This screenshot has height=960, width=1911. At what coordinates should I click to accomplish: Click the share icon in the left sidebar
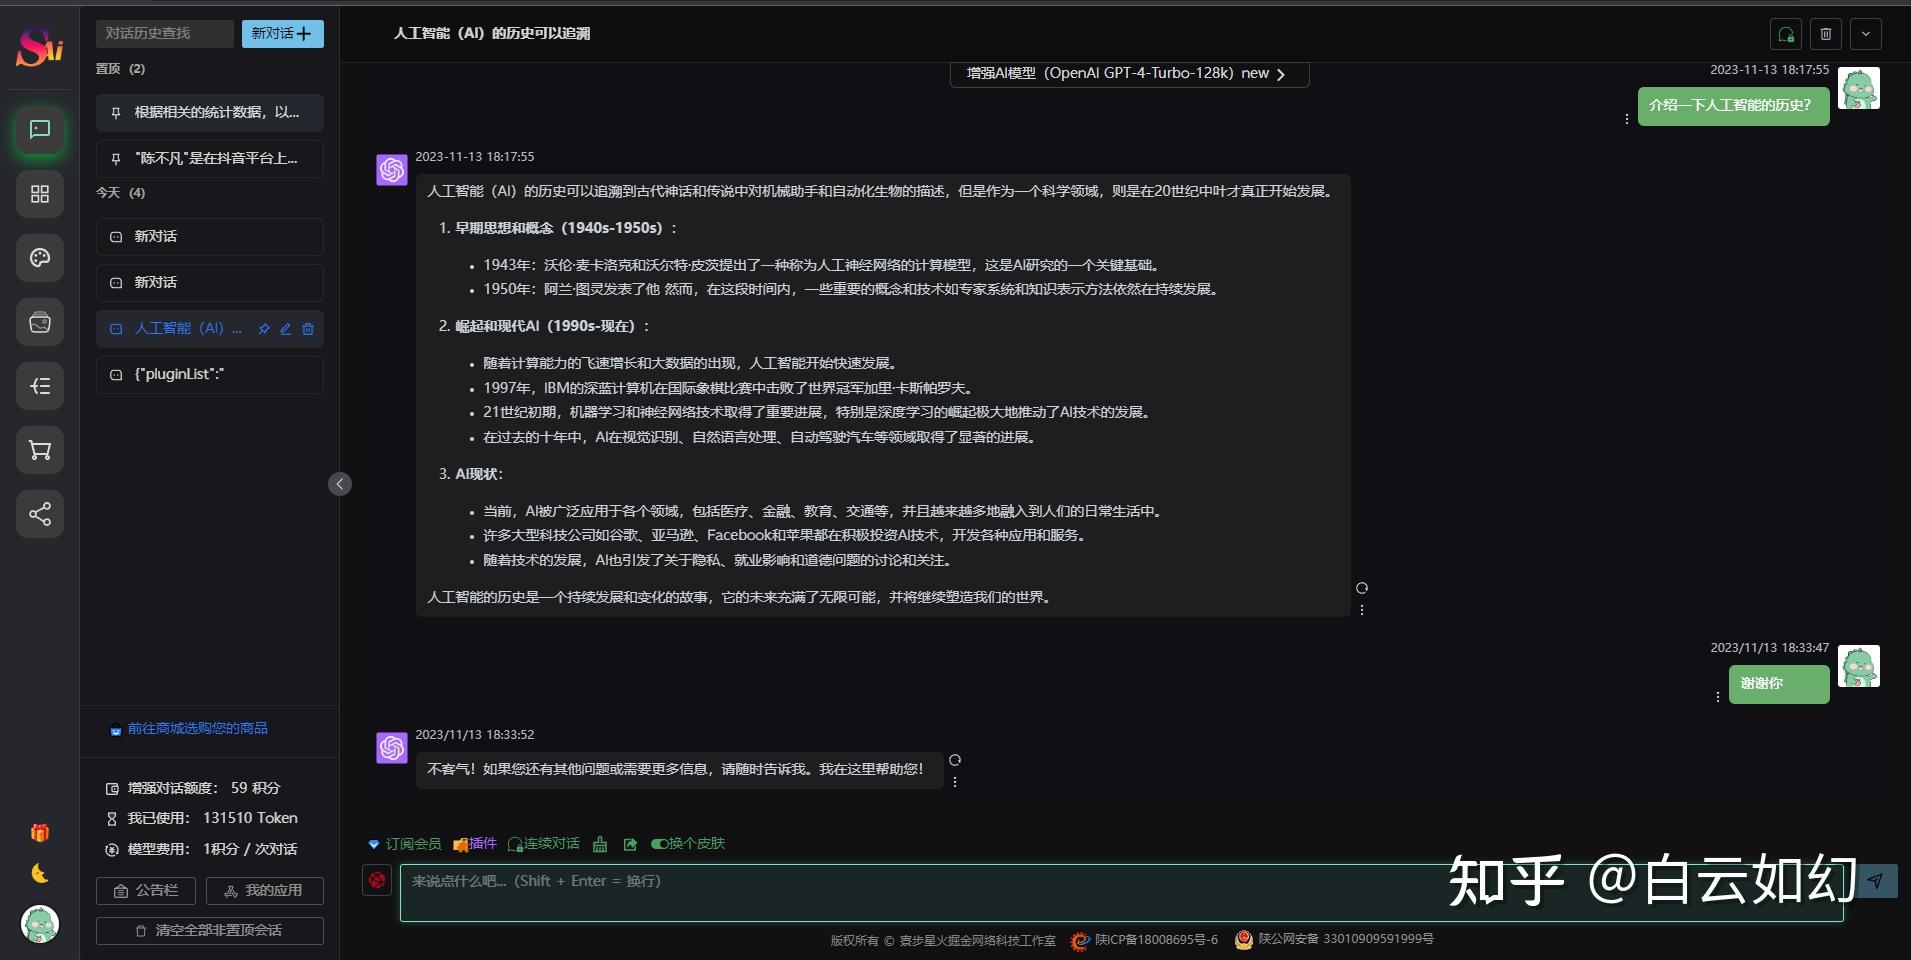(x=40, y=514)
